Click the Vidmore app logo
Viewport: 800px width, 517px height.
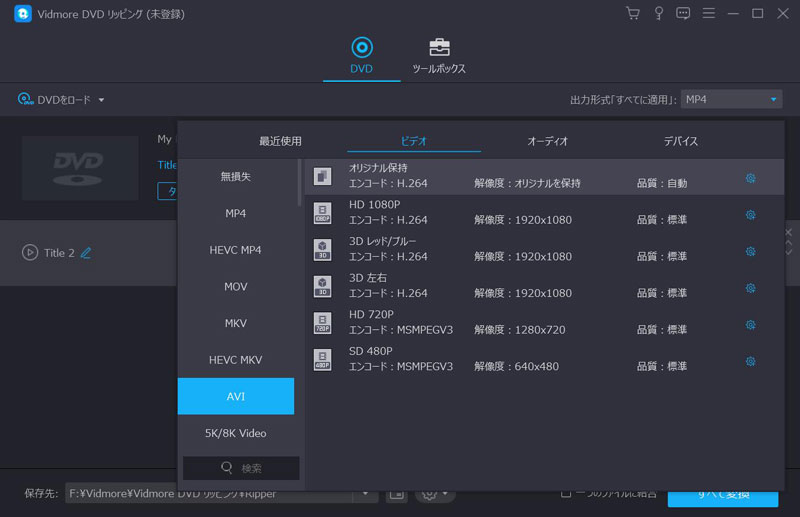click(x=22, y=14)
